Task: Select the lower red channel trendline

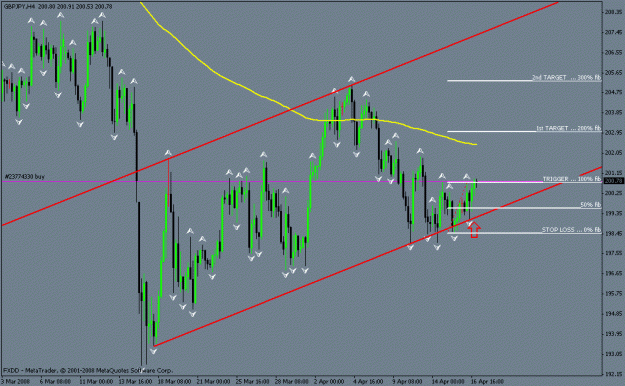Action: 379,256
